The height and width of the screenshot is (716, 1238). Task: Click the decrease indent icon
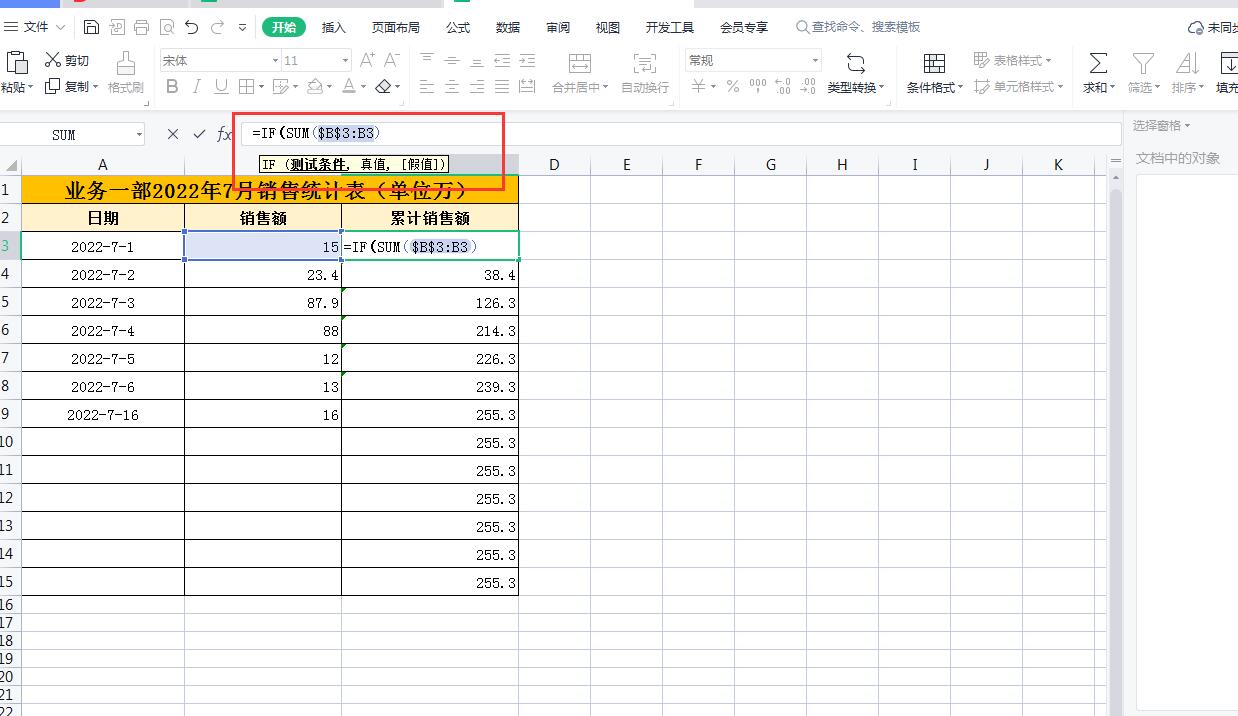pyautogui.click(x=502, y=61)
